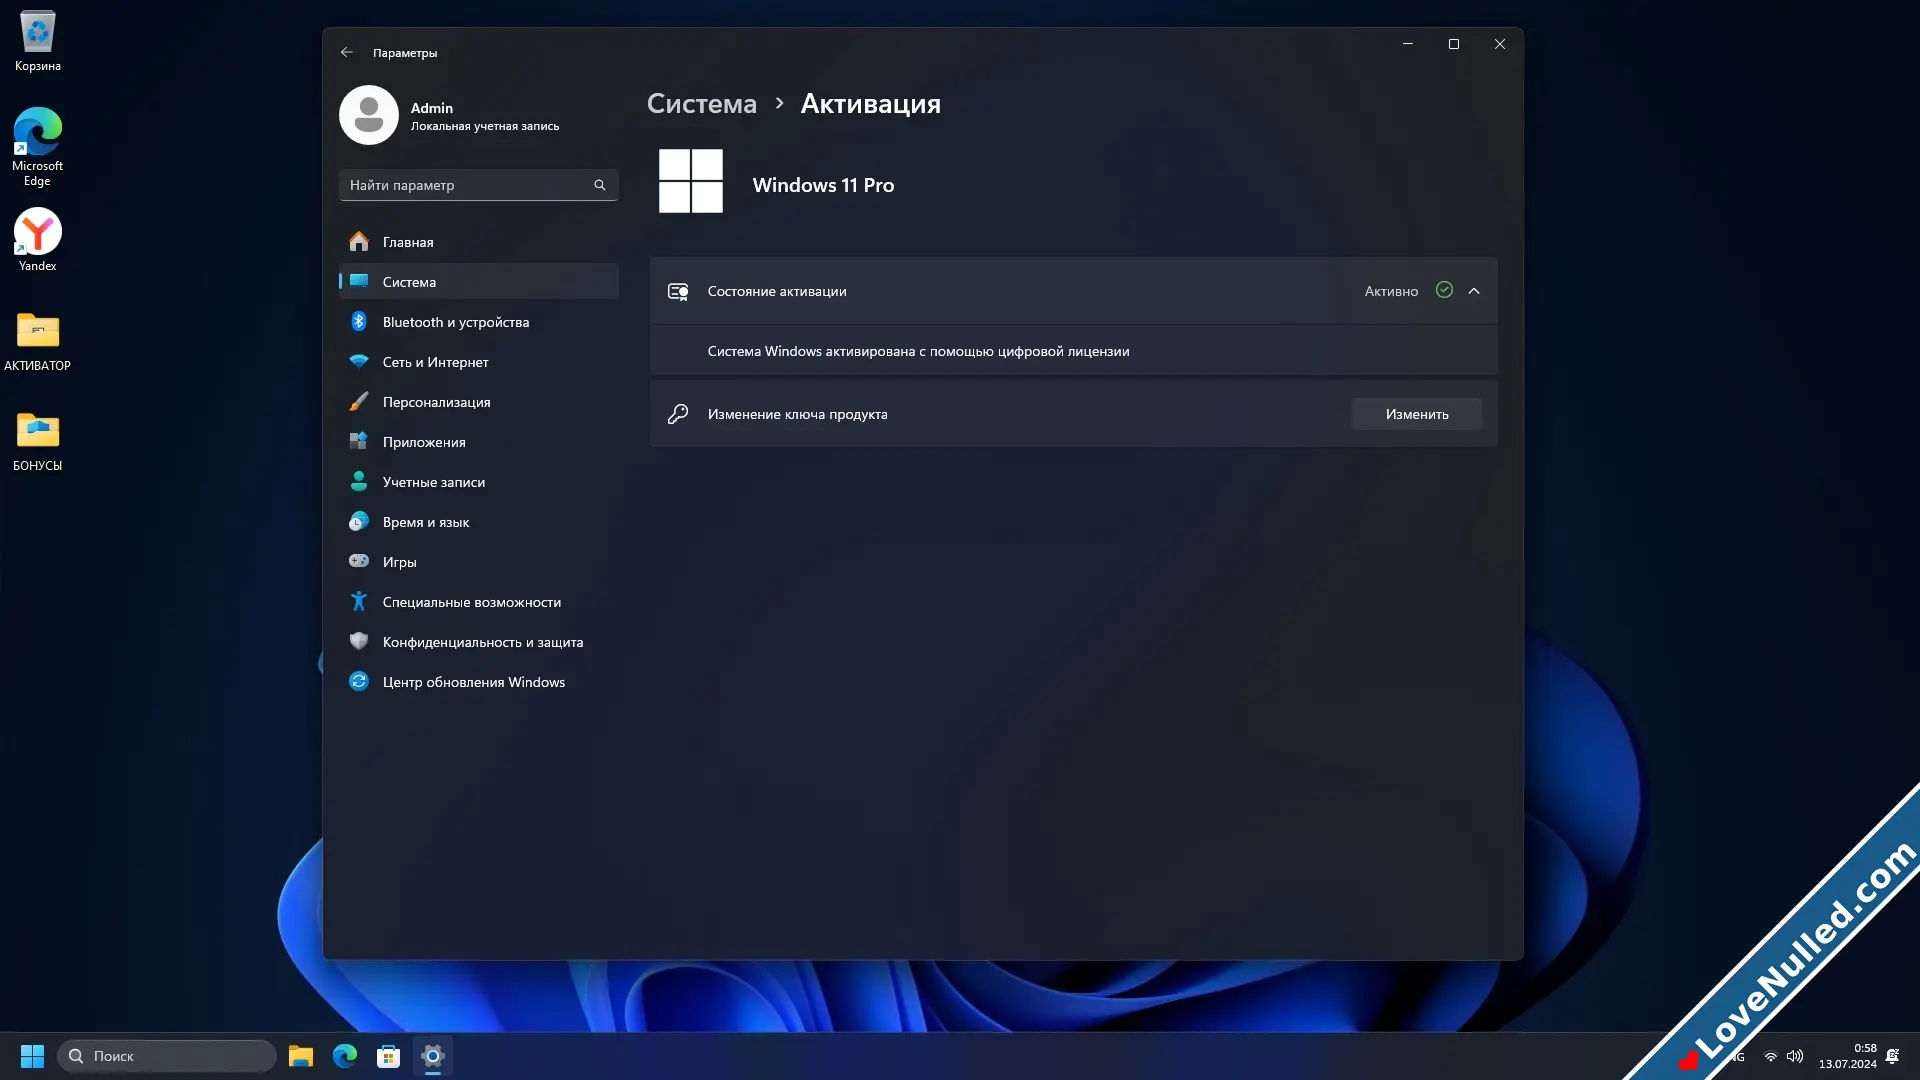
Task: Open Персонализация brush icon
Action: (359, 401)
